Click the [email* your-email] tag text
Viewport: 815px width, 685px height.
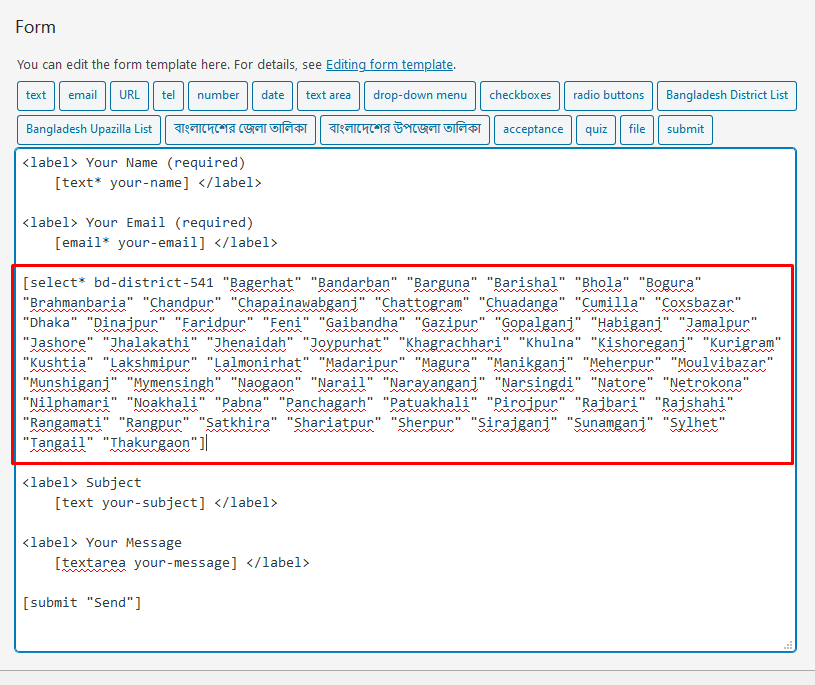130,243
